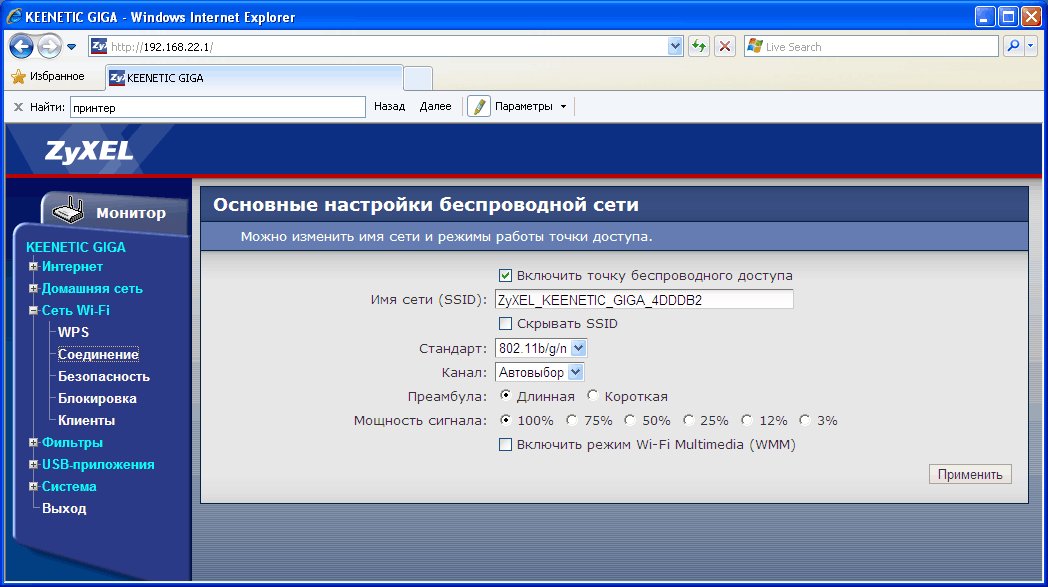The width and height of the screenshot is (1048, 587).
Task: Expand the Фильтры tree node
Action: [33, 442]
